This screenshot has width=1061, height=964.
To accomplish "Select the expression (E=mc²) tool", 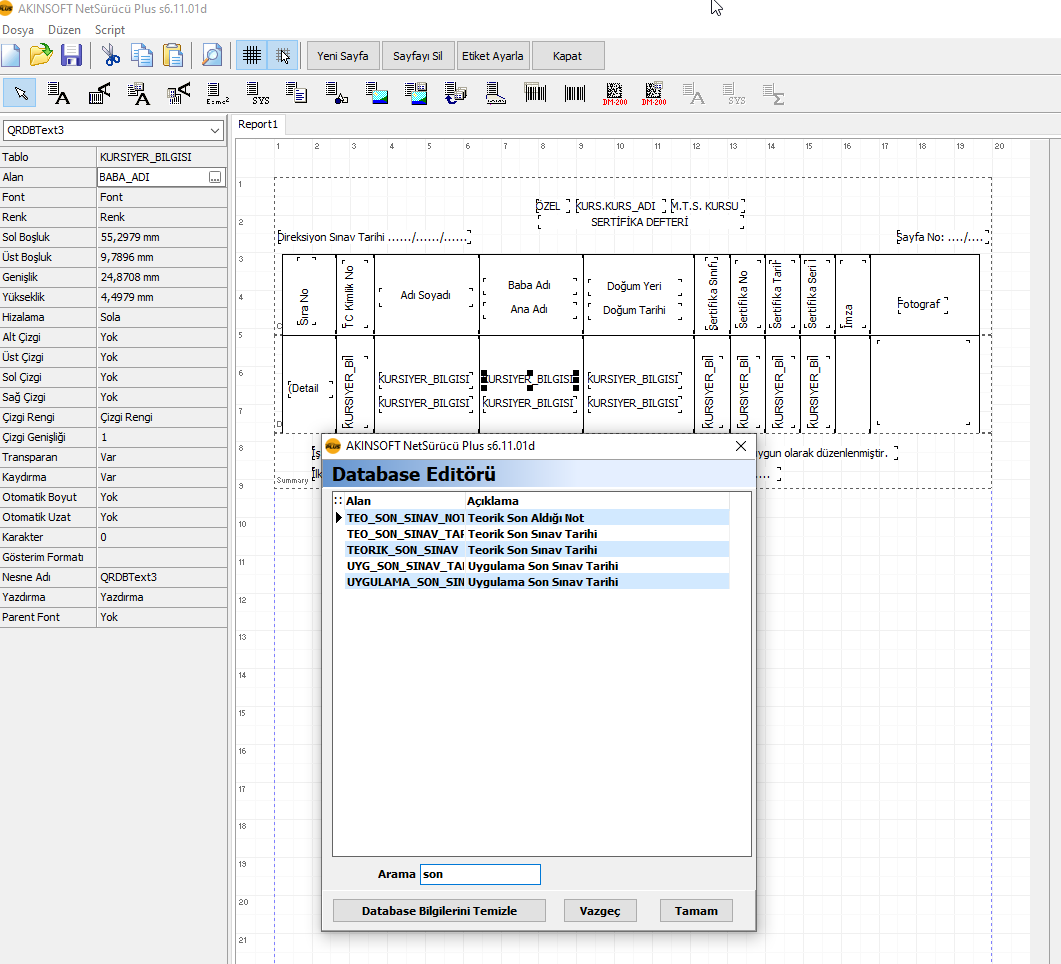I will point(217,95).
